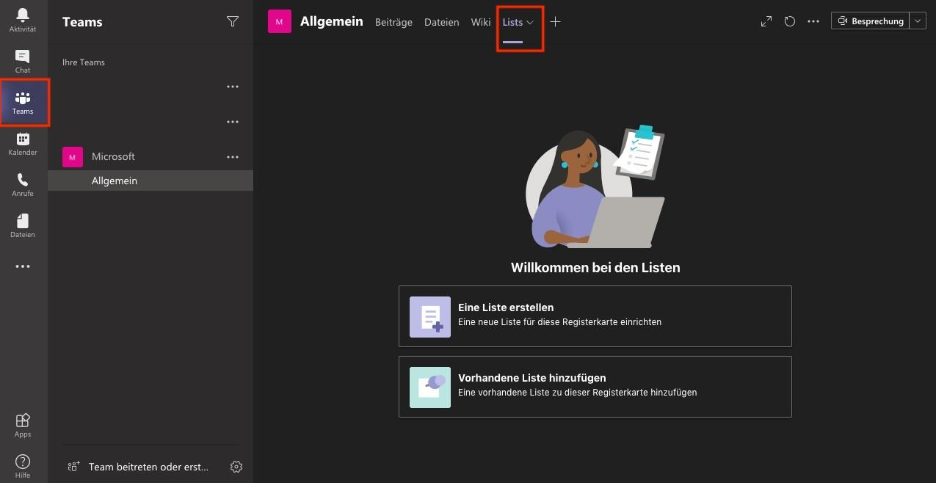The height and width of the screenshot is (483, 936).
Task: Click Team beitreten oder erstellen
Action: pyautogui.click(x=149, y=467)
